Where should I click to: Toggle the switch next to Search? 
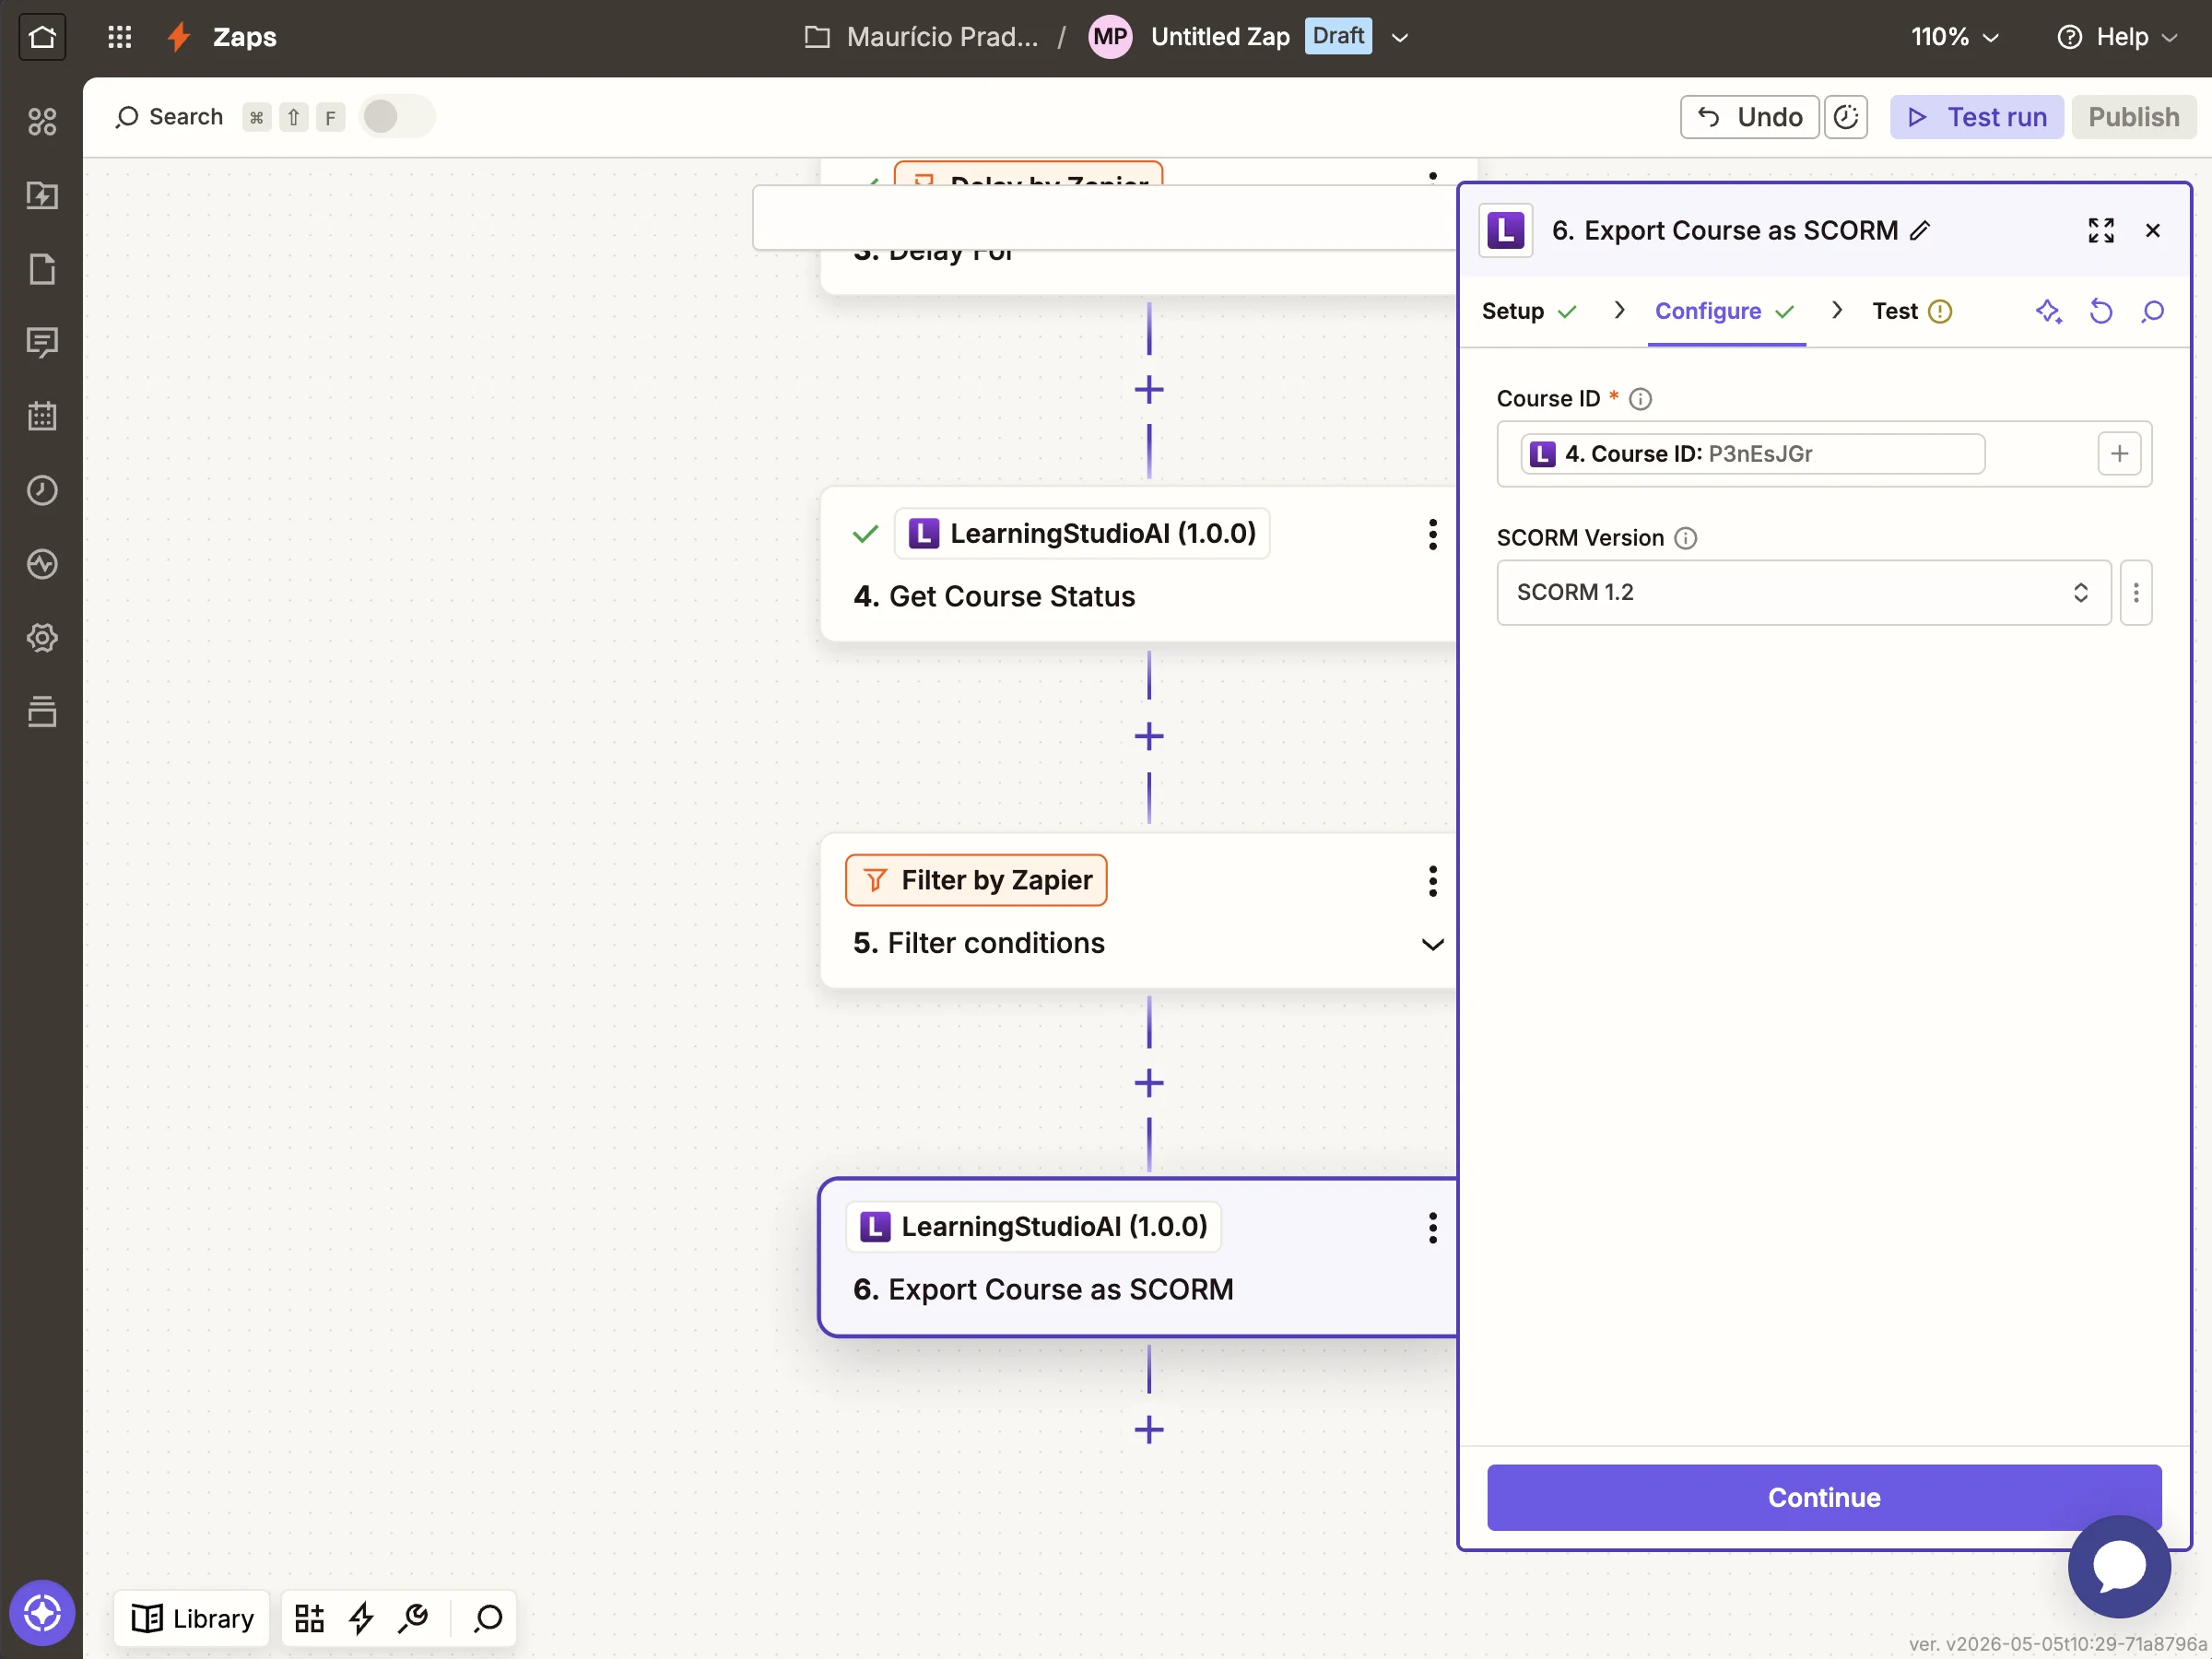397,117
